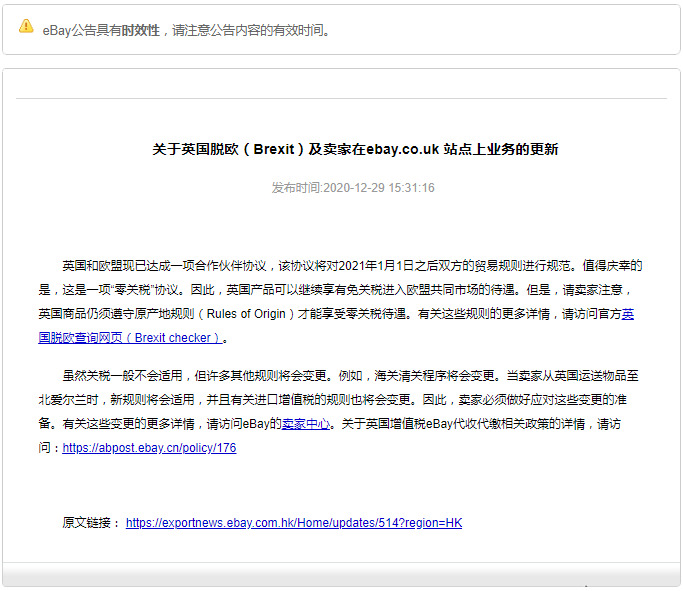
Task: Click the Rules of Origin text
Action: 246,314
